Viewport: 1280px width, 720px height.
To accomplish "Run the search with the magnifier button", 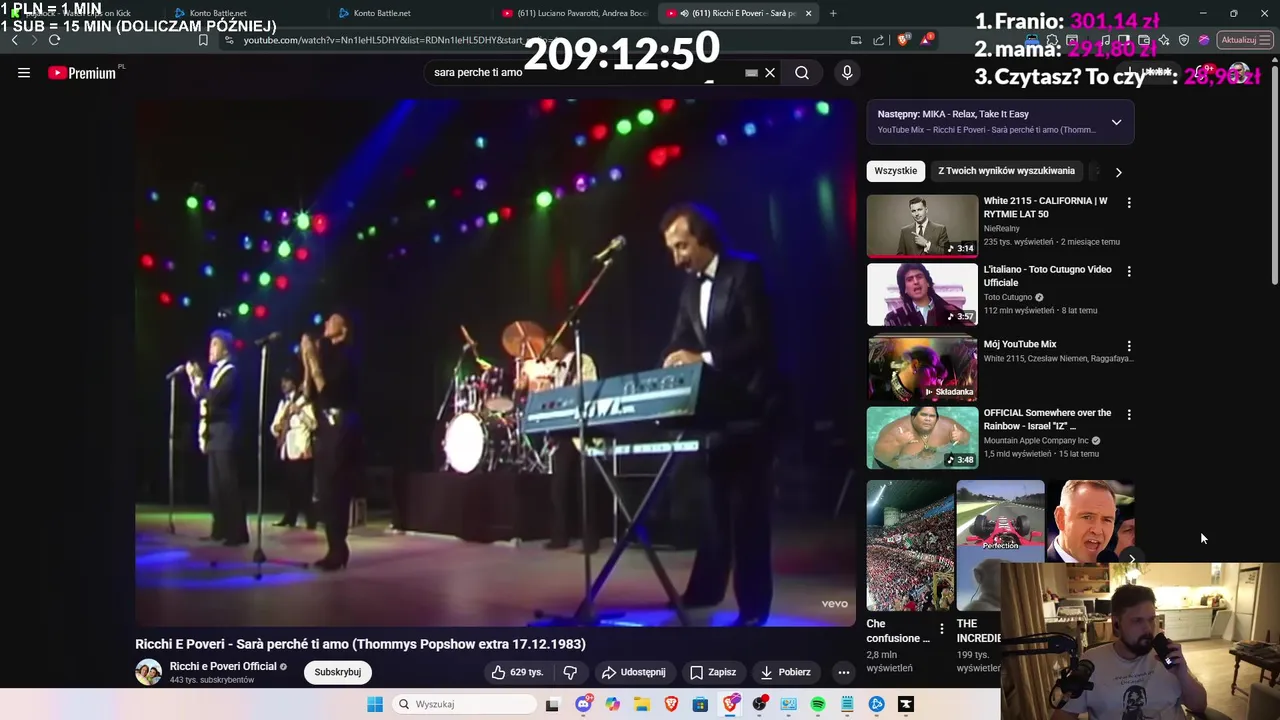I will tap(802, 72).
